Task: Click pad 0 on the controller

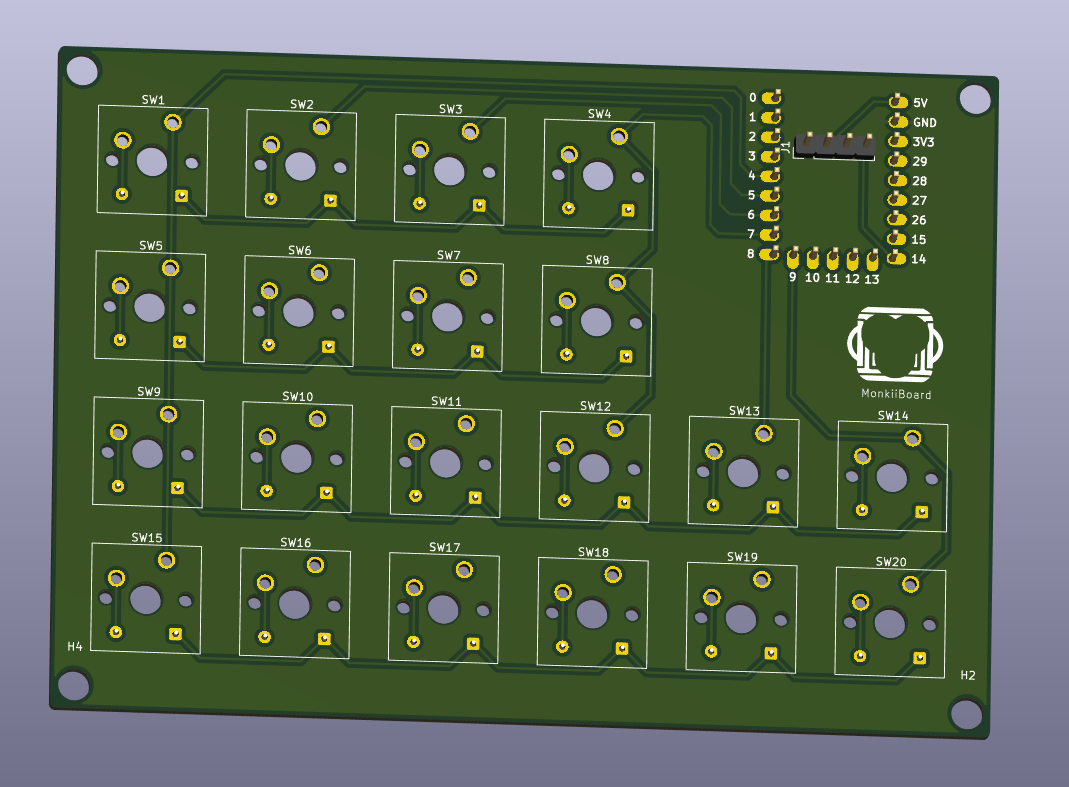Action: tap(772, 98)
